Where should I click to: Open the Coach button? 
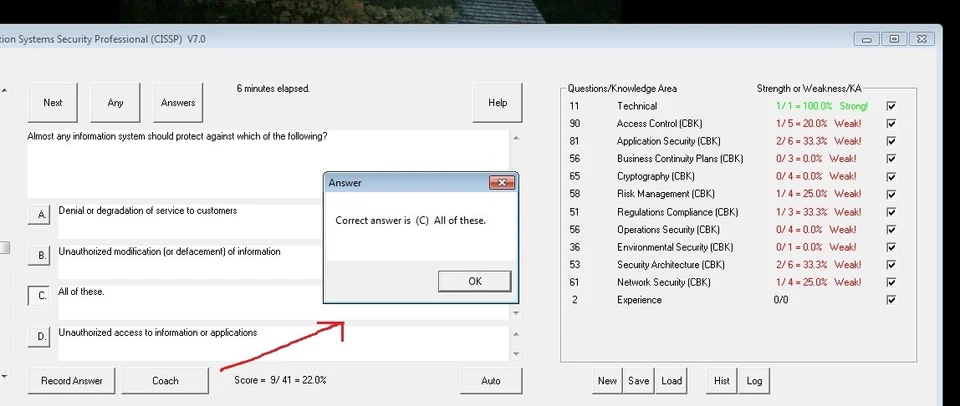click(165, 381)
